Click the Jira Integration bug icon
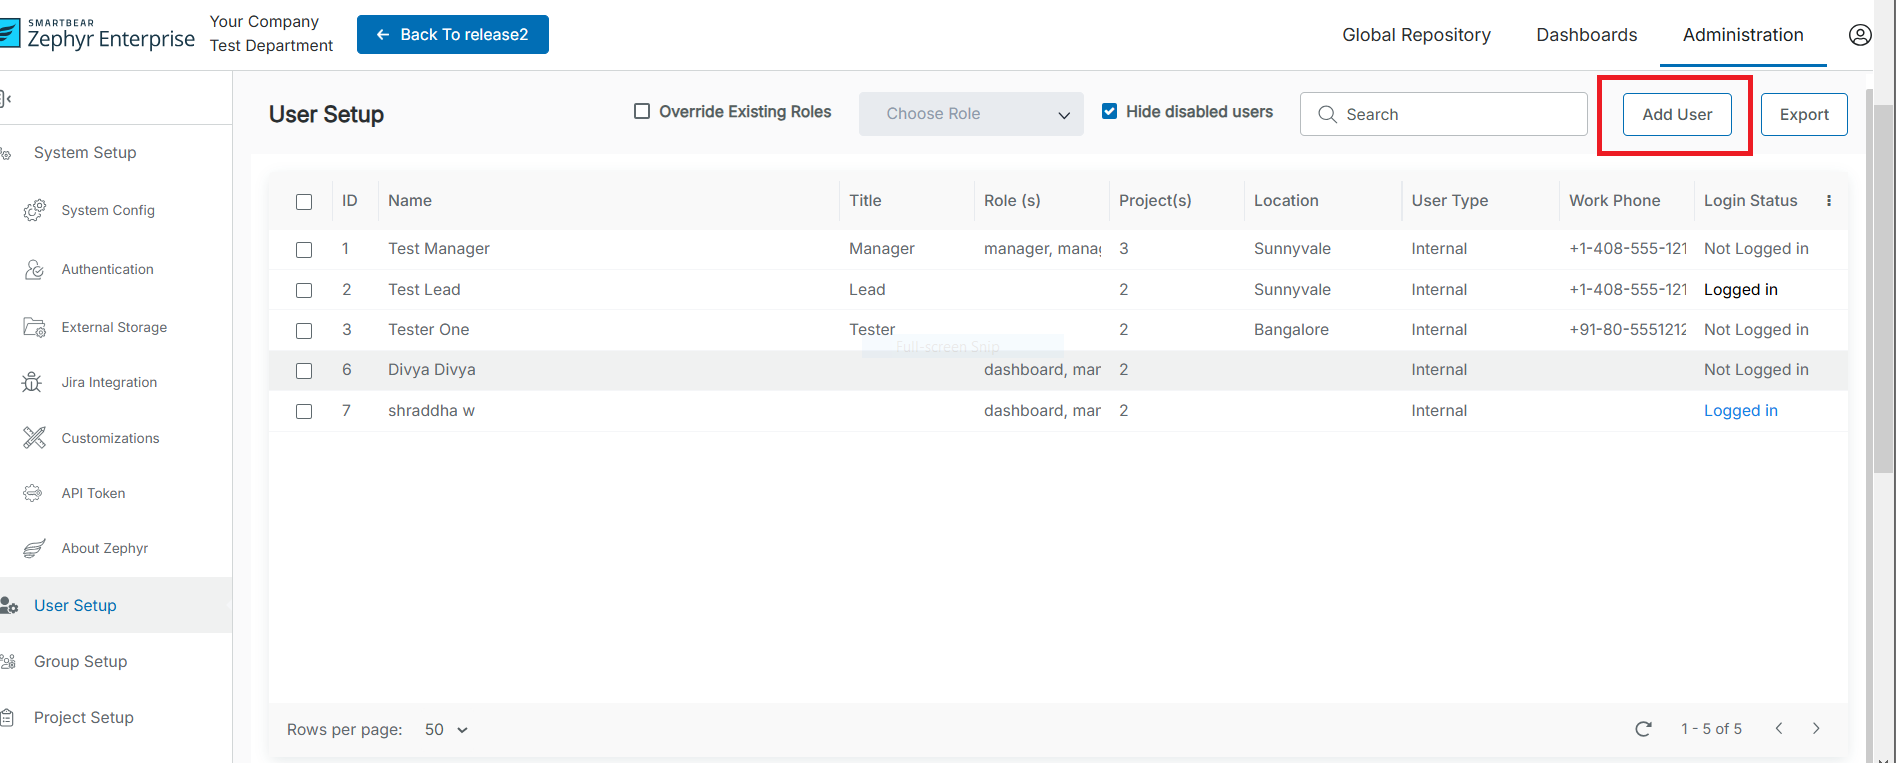 (33, 382)
